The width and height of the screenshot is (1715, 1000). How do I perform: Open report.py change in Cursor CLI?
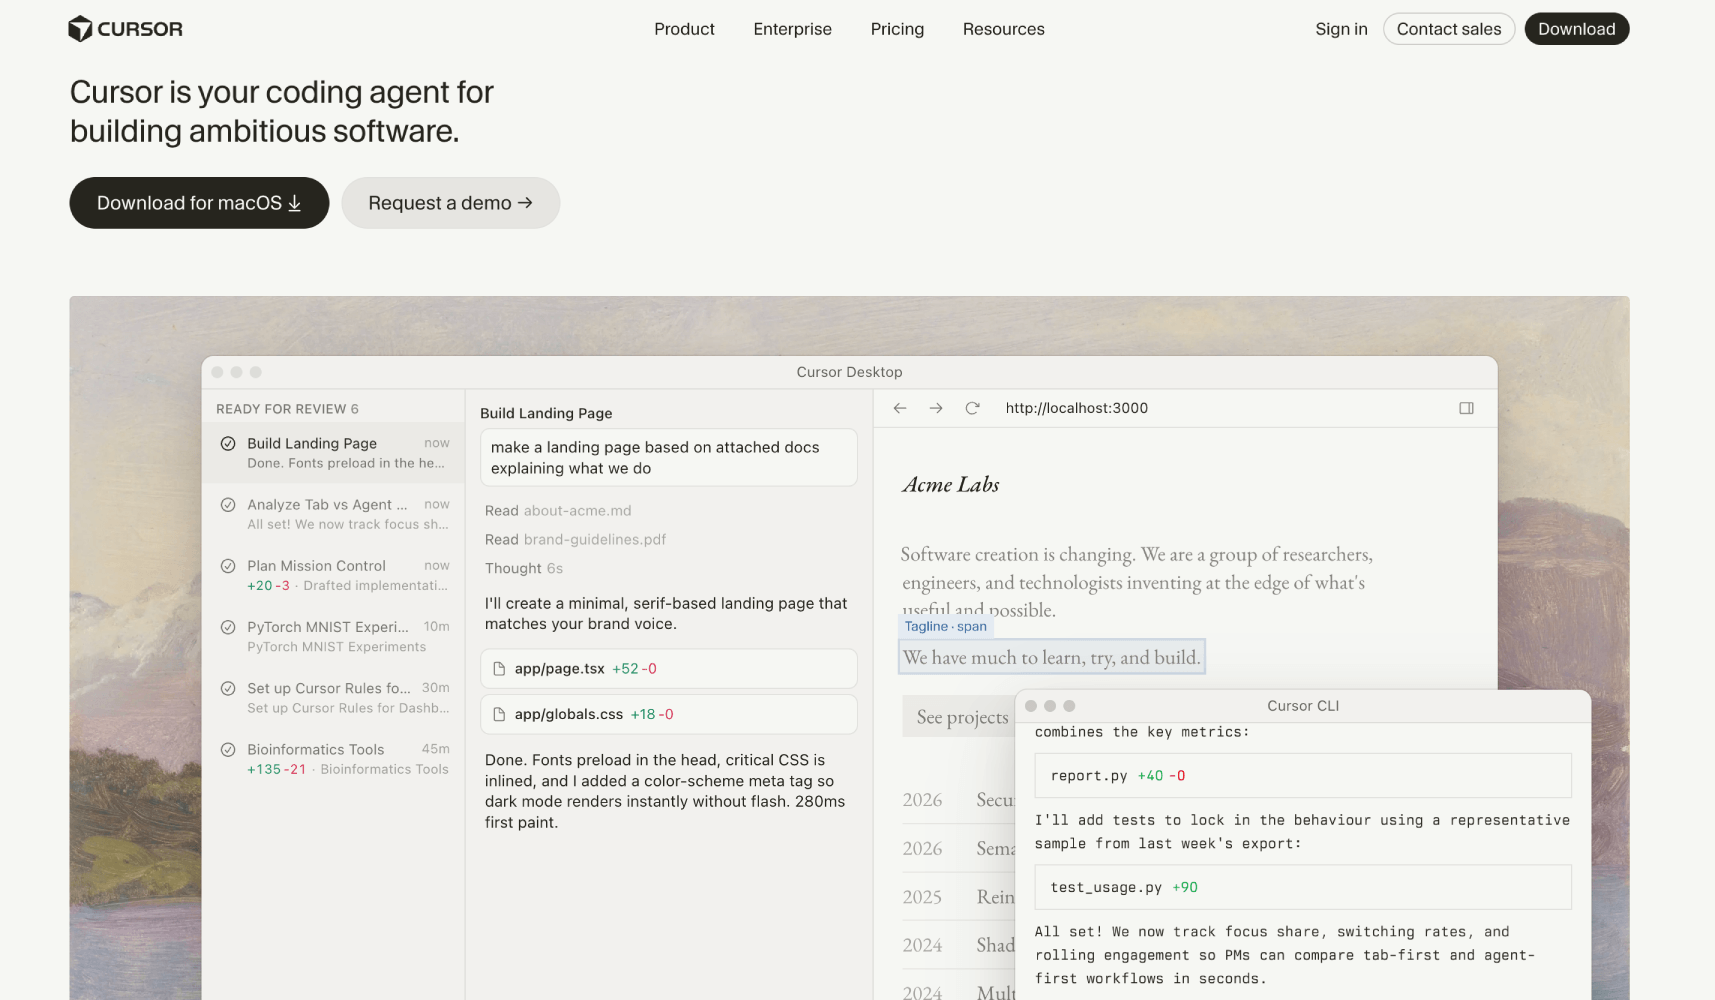pyautogui.click(x=1303, y=776)
